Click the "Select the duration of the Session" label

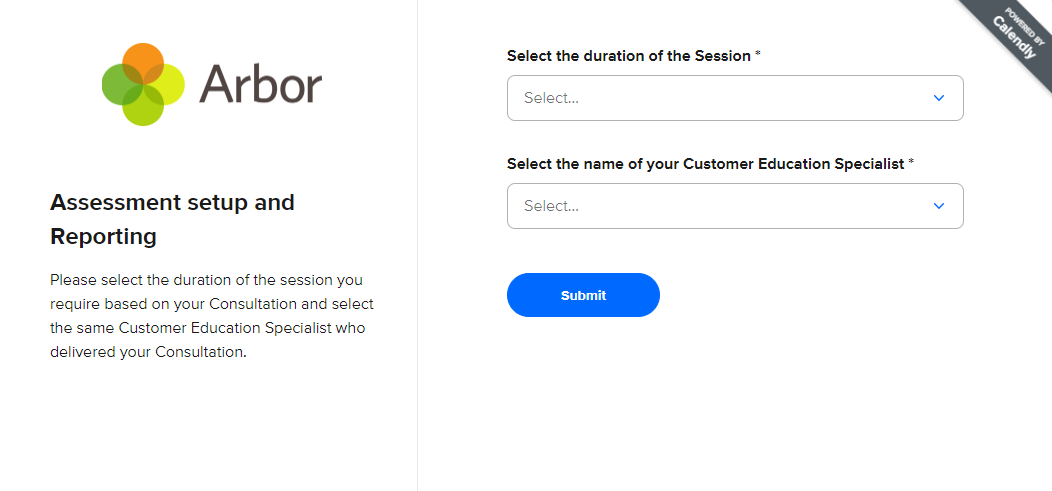point(629,56)
